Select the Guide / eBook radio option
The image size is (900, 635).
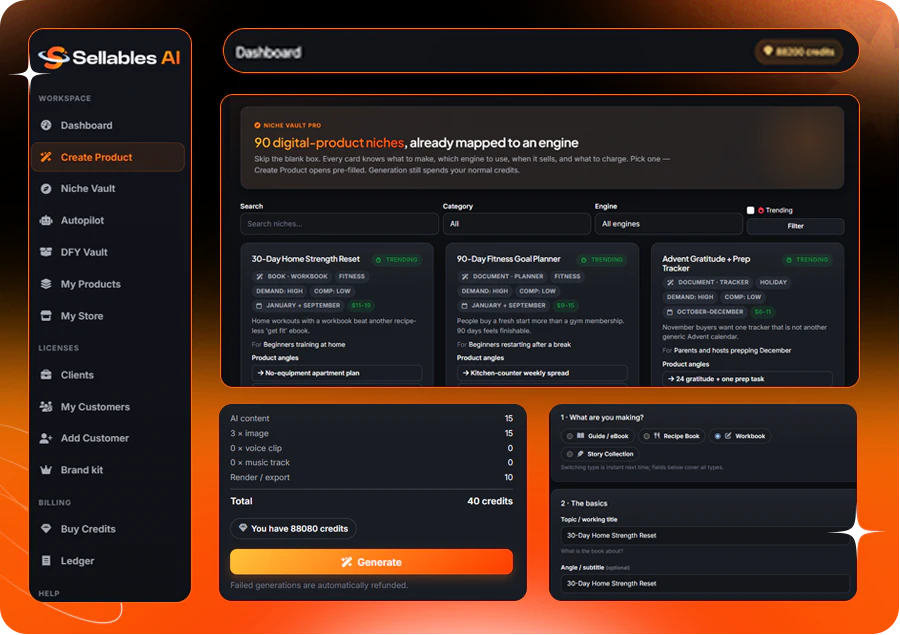(x=569, y=436)
